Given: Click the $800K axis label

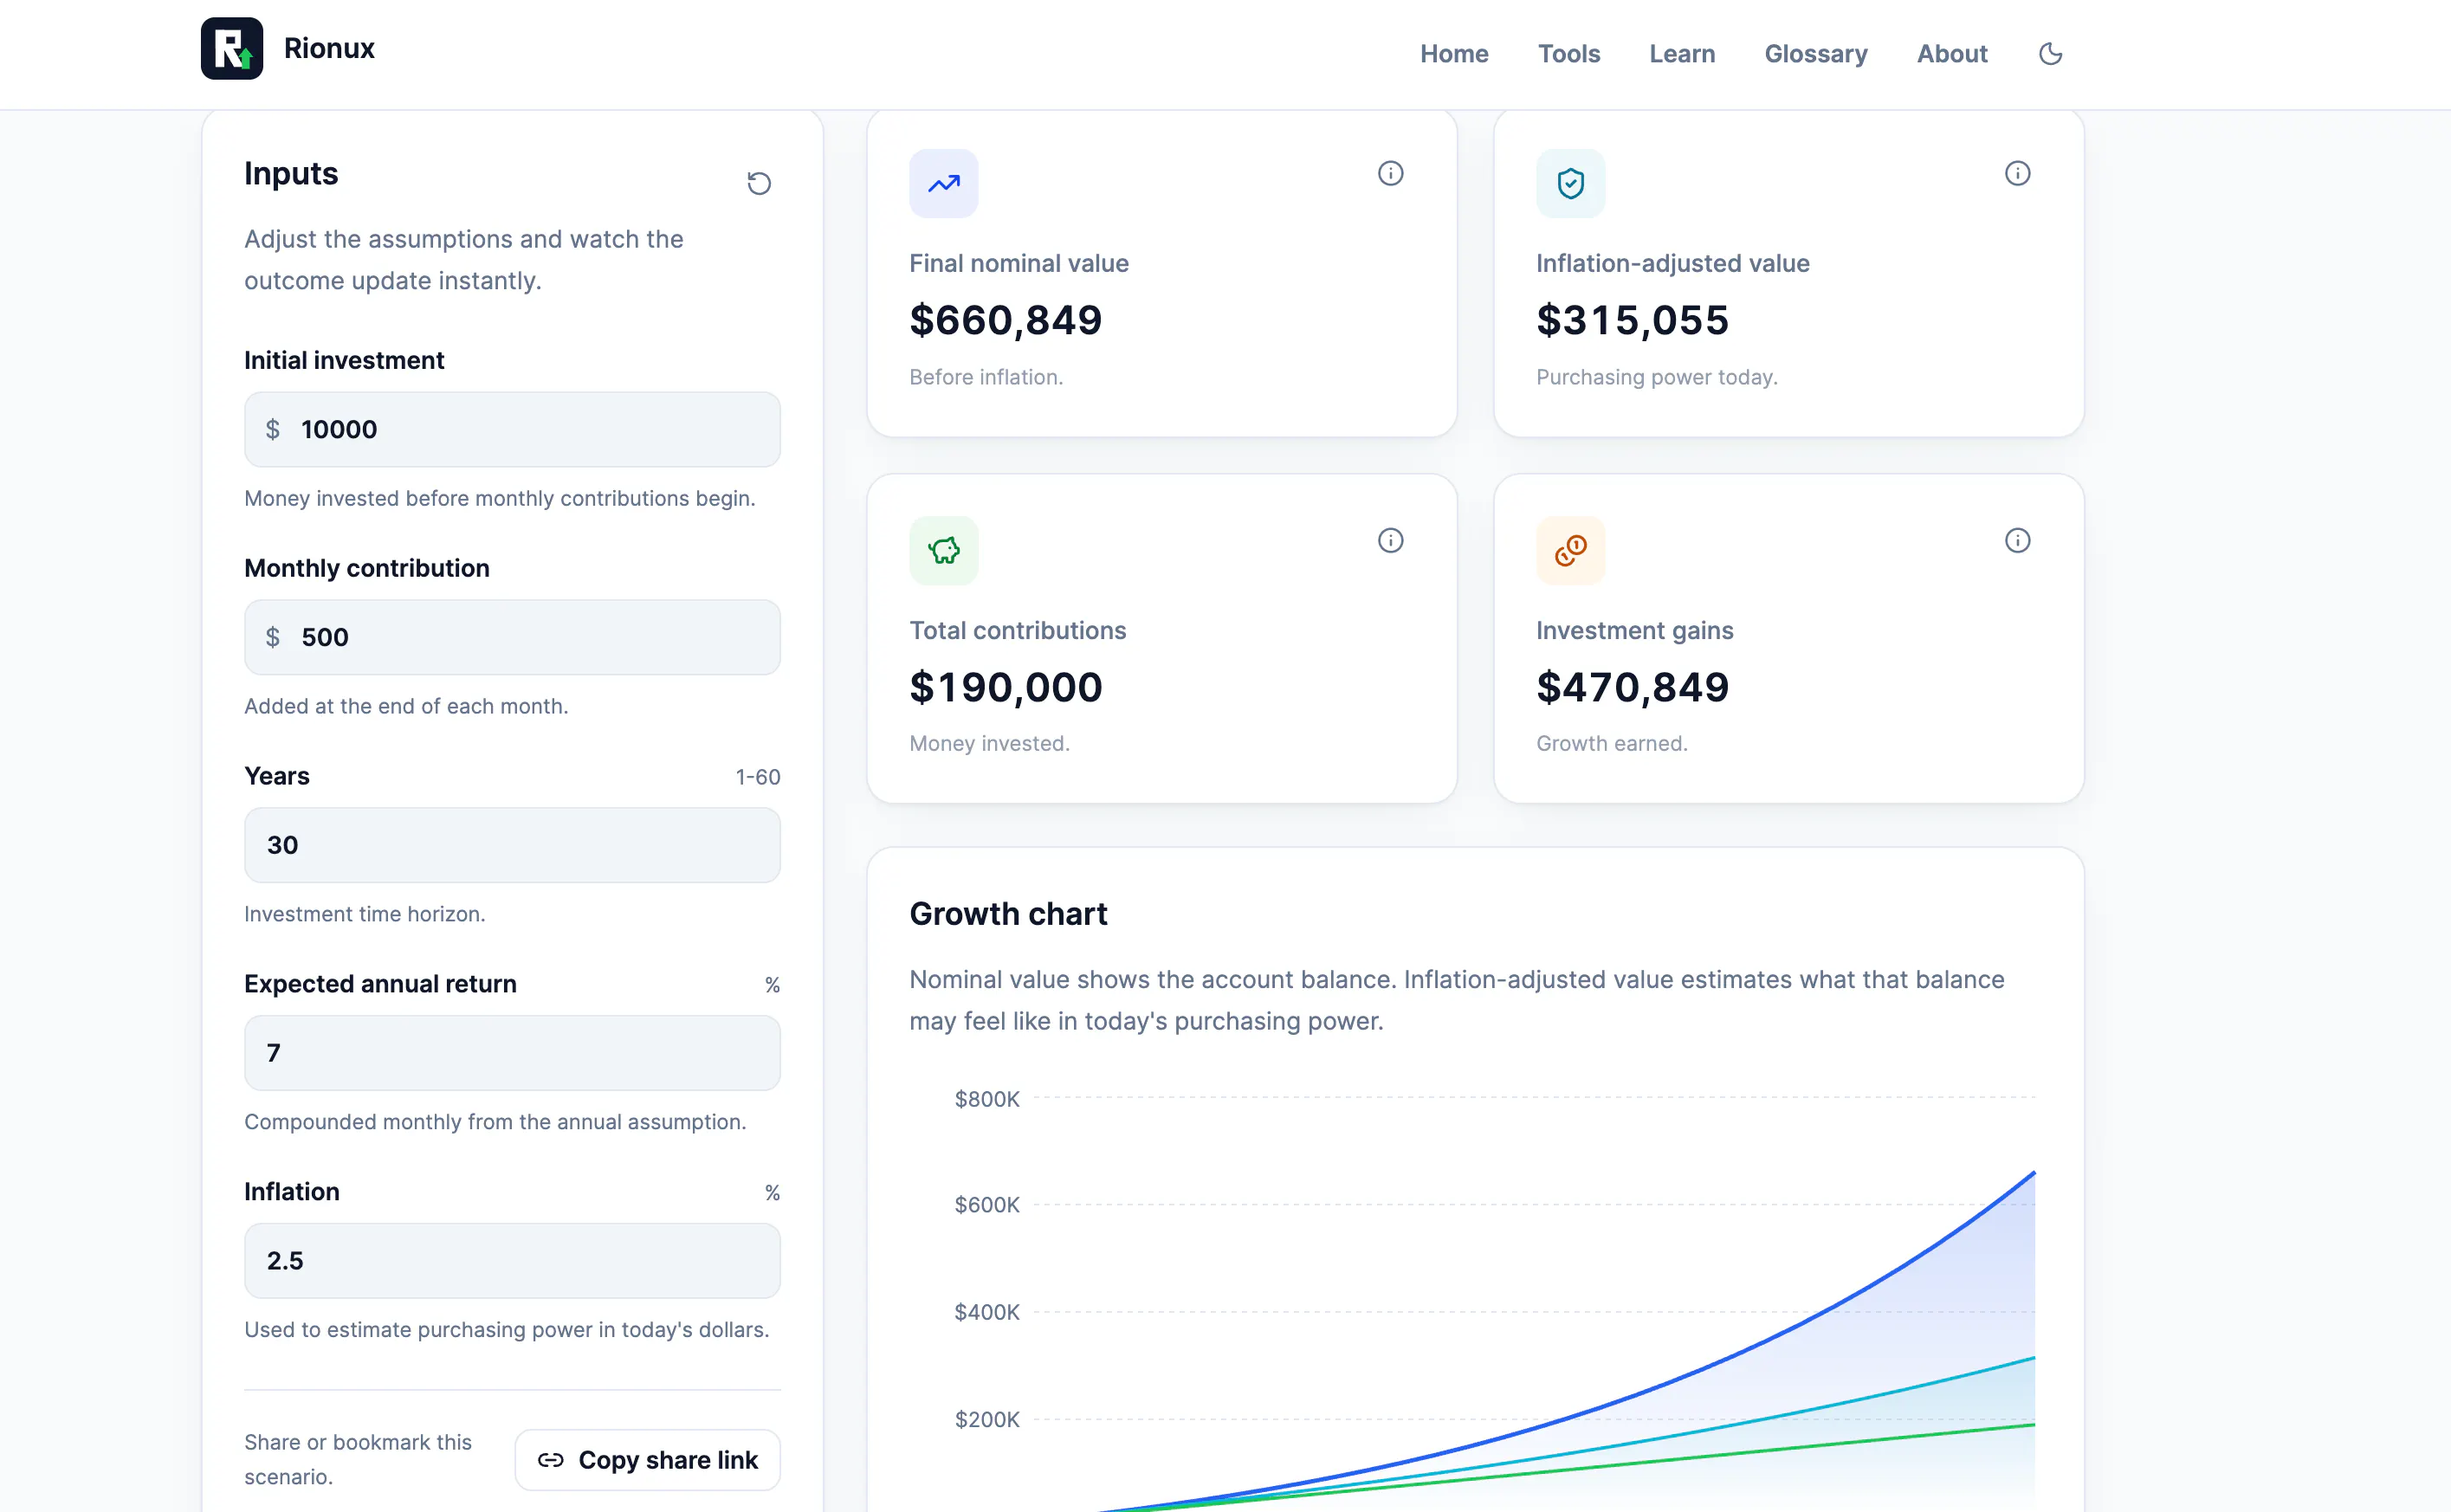Looking at the screenshot, I should 986,1099.
